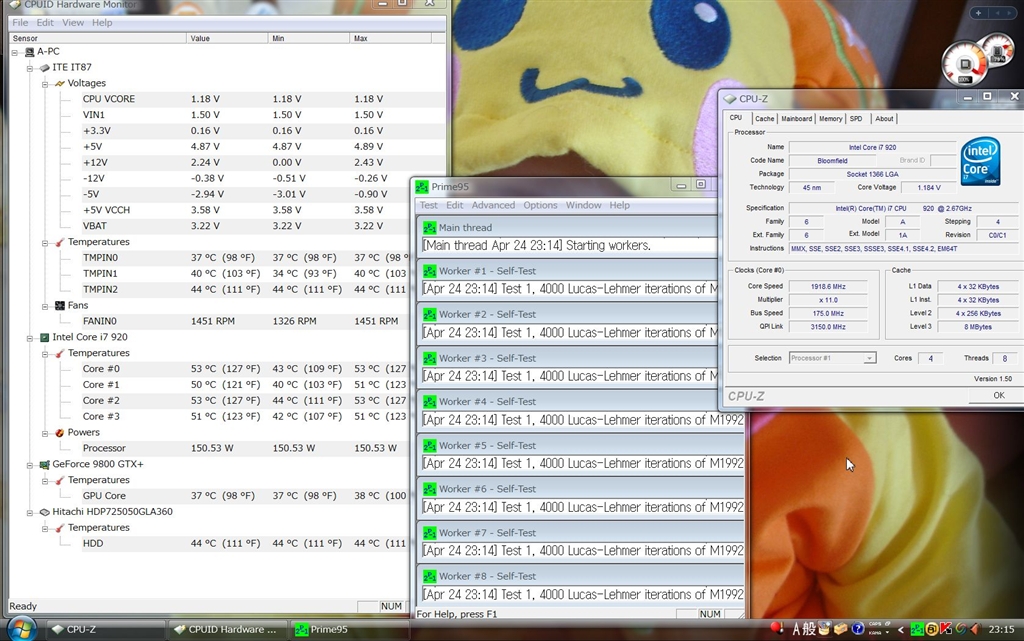The height and width of the screenshot is (641, 1024).
Task: Select FANIN0 fan row
Action: click(245, 321)
